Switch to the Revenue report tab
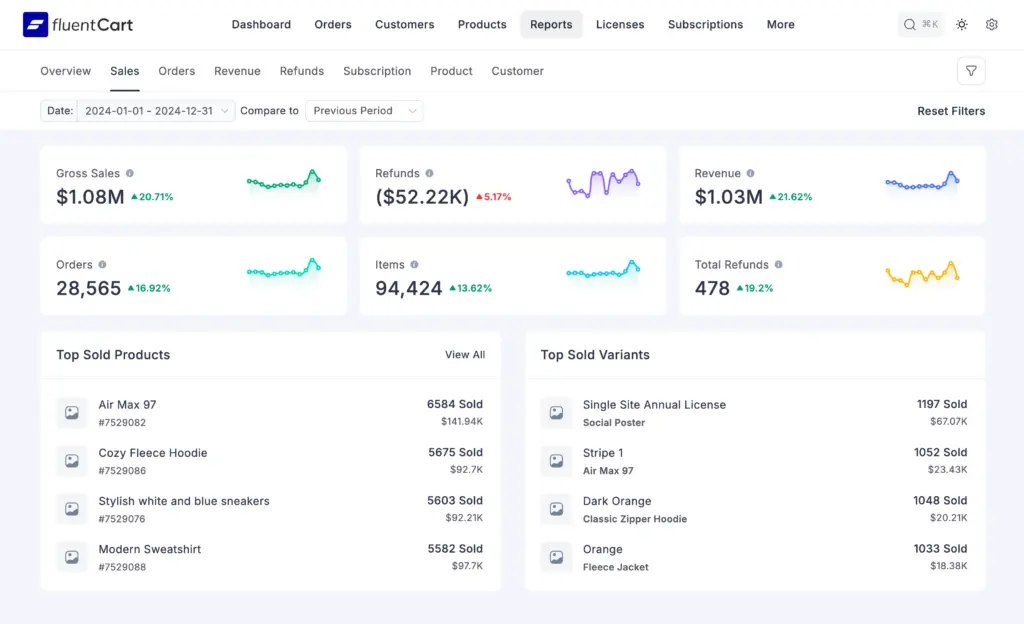The width and height of the screenshot is (1024, 624). pyautogui.click(x=237, y=71)
